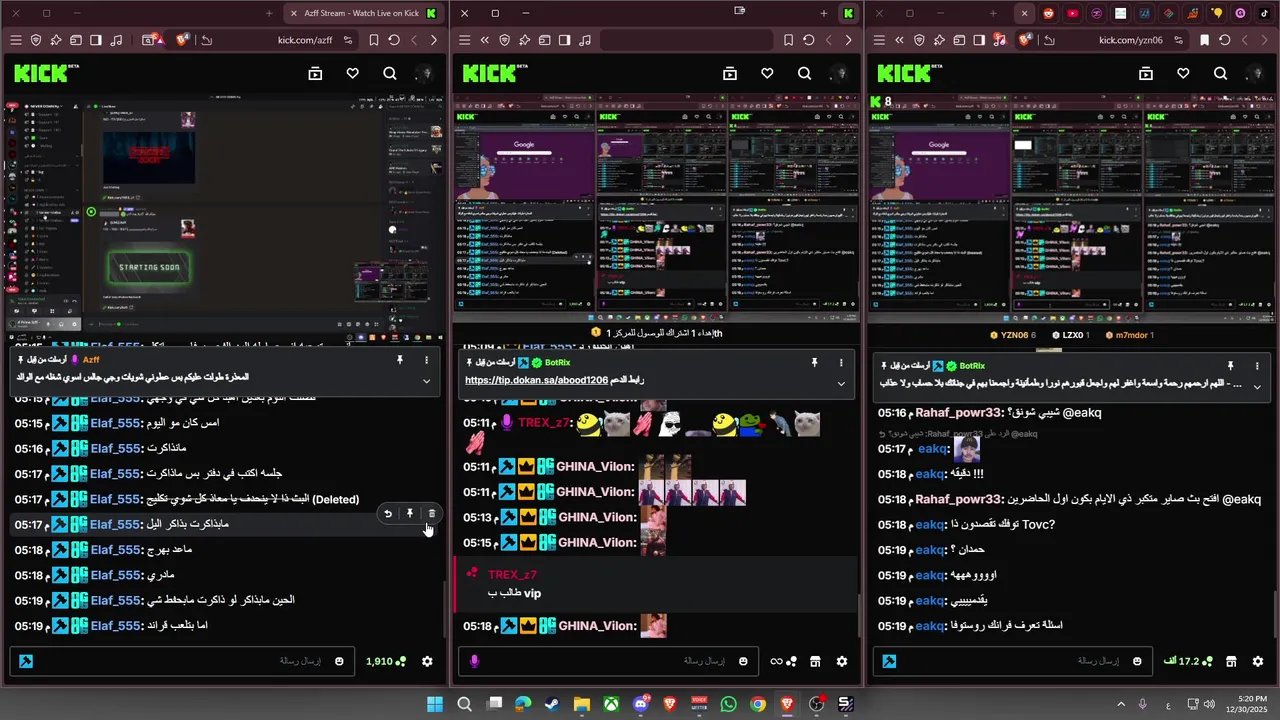Bookmark the kick.com/azff page
Viewport: 1280px width, 720px height.
[373, 40]
